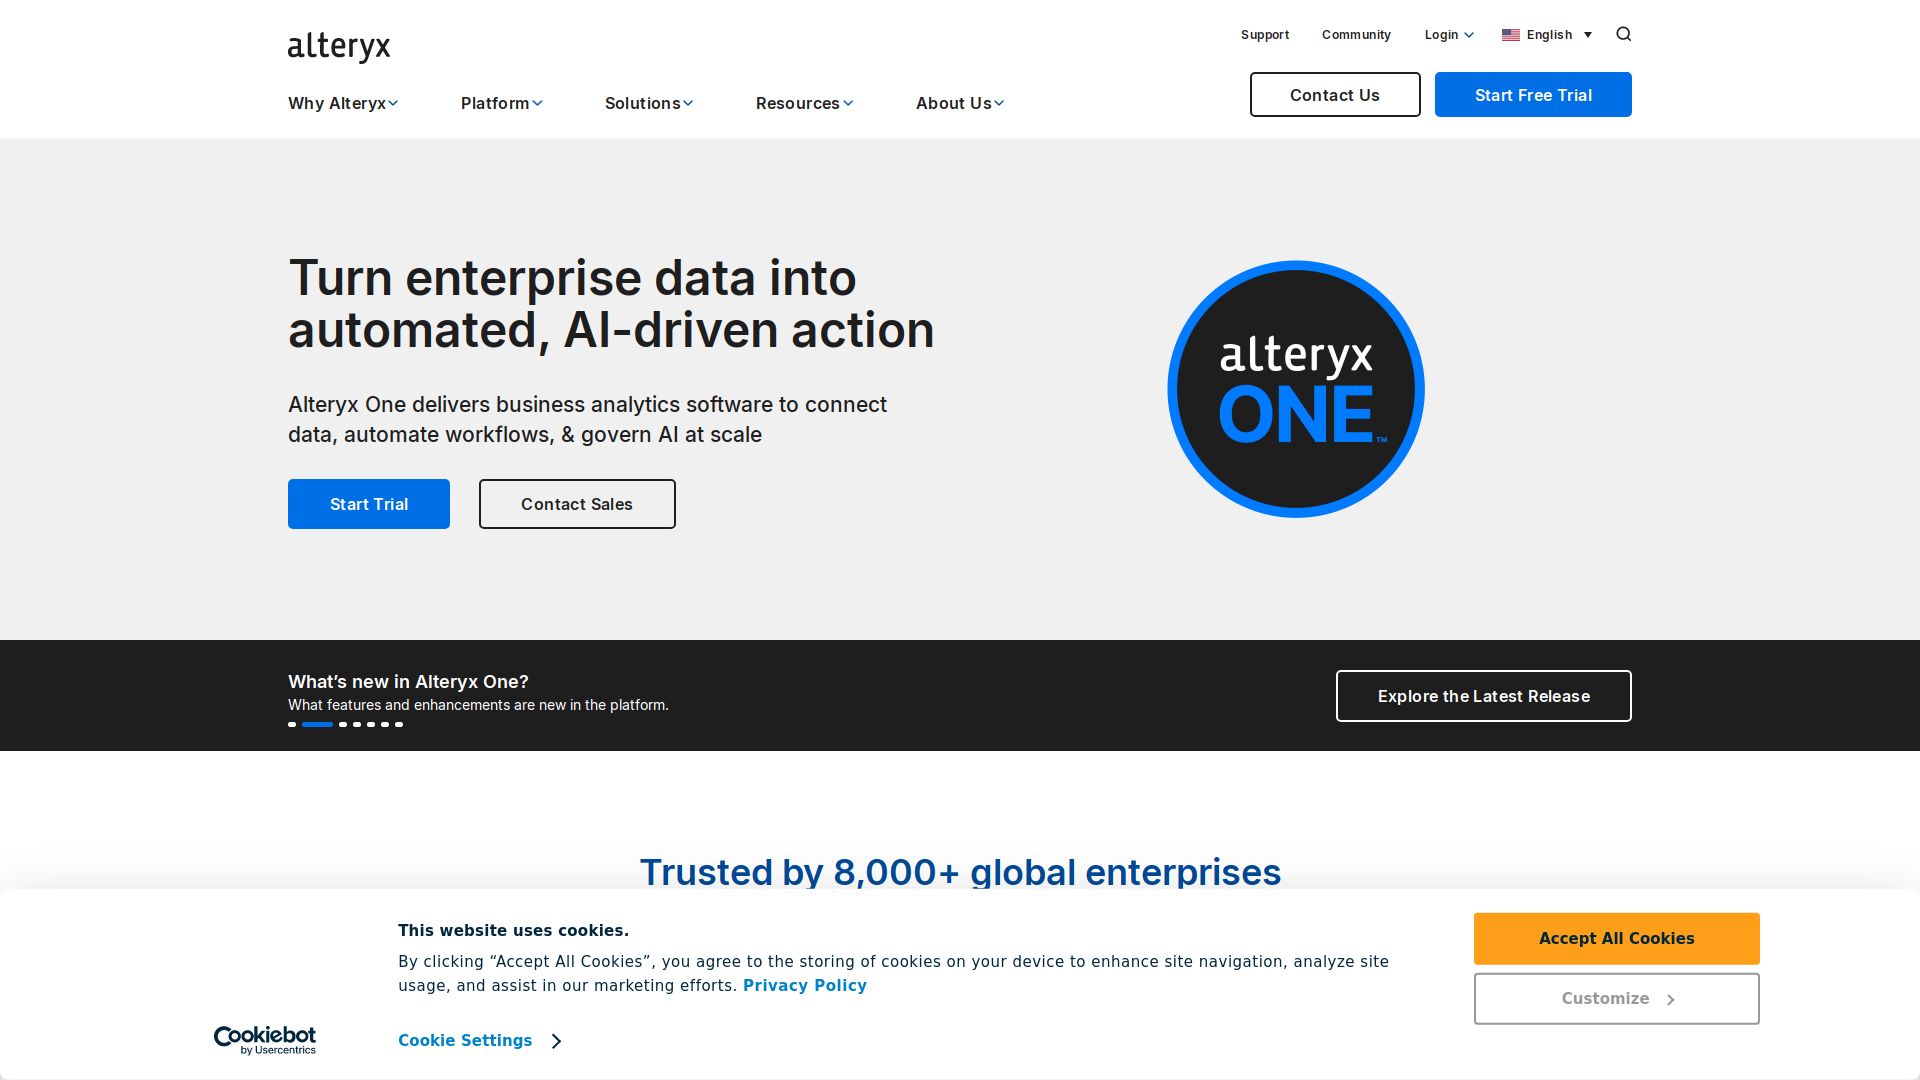Viewport: 1920px width, 1080px height.
Task: Select the first carousel slide dot
Action: 292,724
